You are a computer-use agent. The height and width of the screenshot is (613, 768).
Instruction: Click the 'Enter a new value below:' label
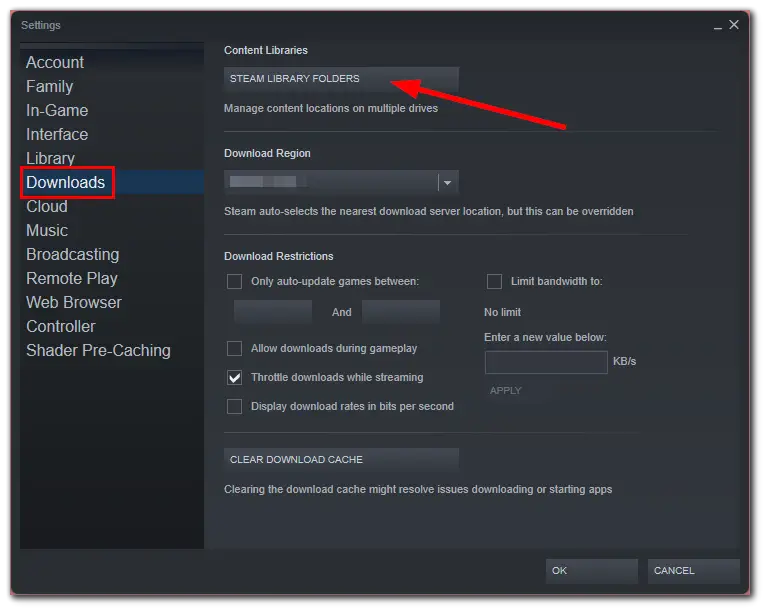545,337
